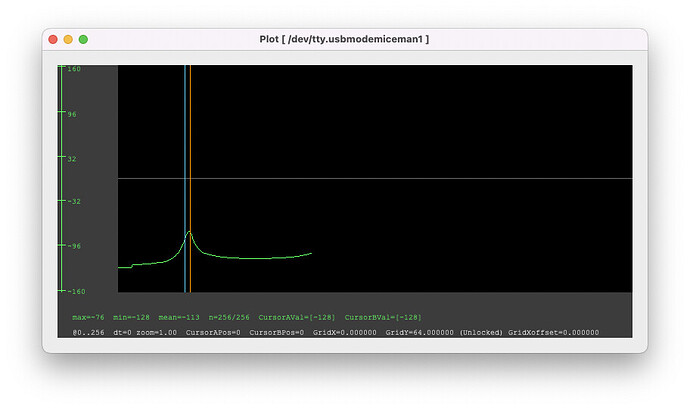Click the CursorBPos=0 readout
Screen dimensions: 690x408
pyautogui.click(x=276, y=333)
